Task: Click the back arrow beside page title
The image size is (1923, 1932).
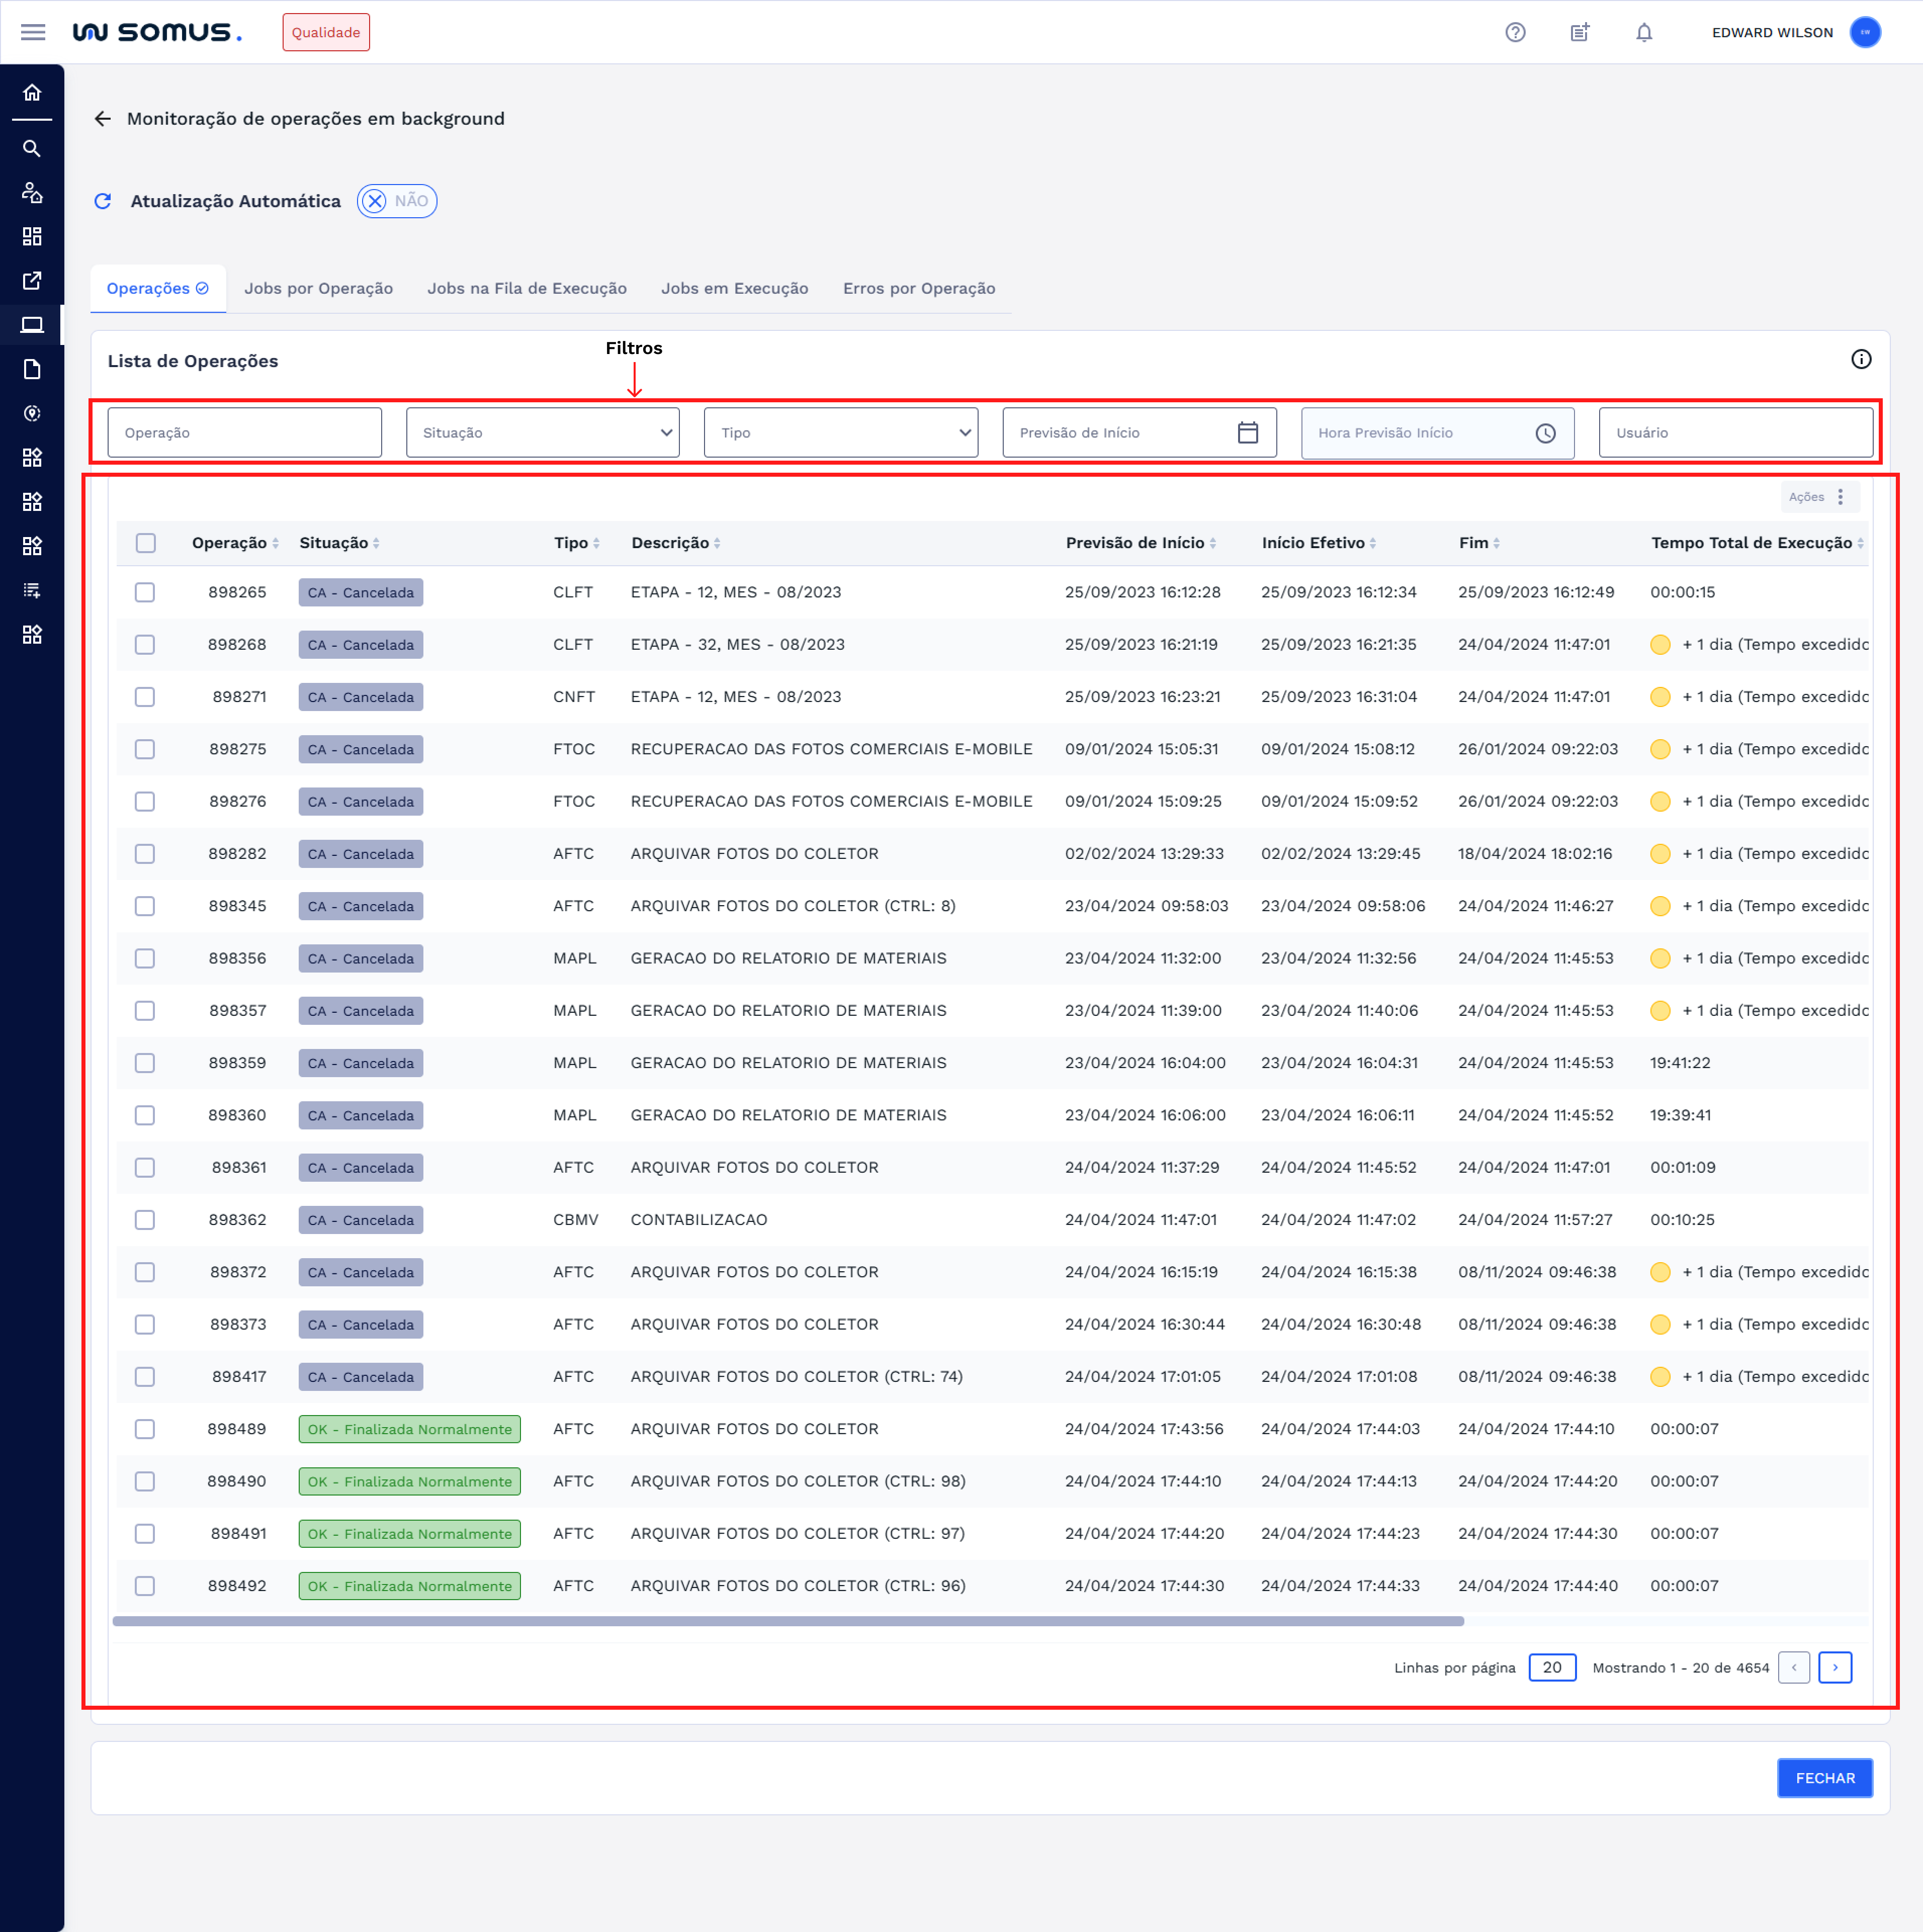Action: [x=102, y=119]
